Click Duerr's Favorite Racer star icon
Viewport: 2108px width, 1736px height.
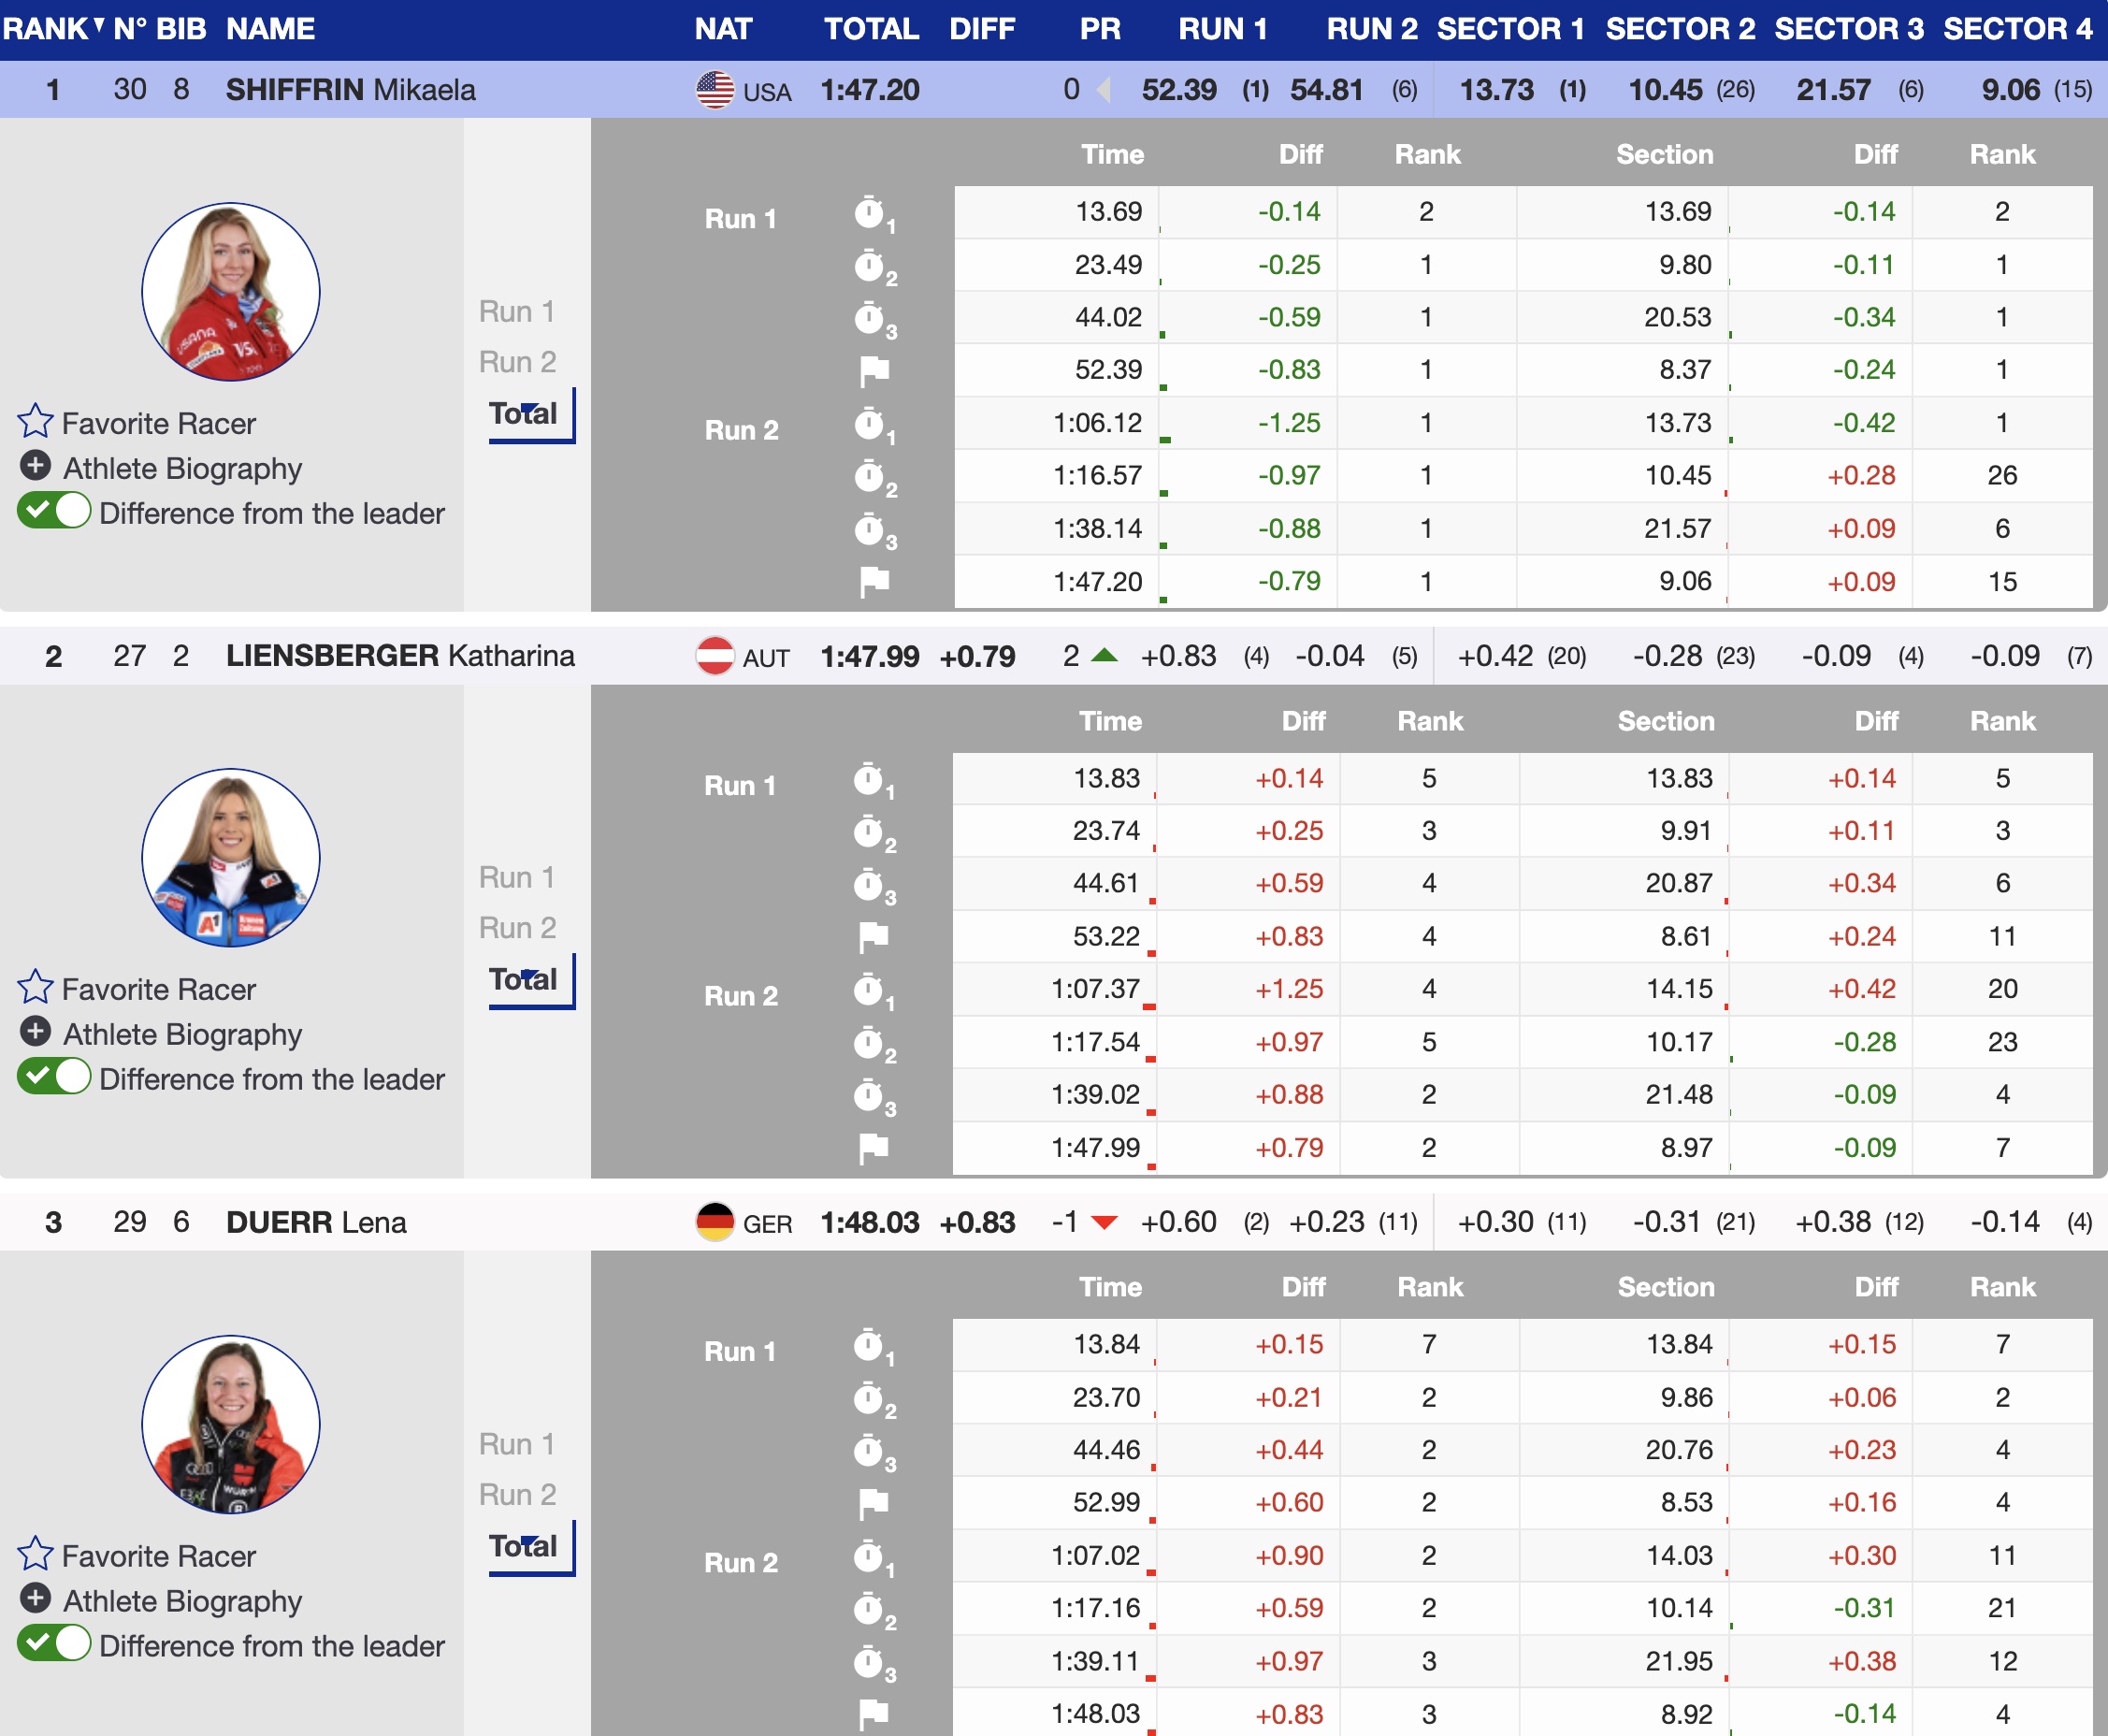(x=35, y=1554)
